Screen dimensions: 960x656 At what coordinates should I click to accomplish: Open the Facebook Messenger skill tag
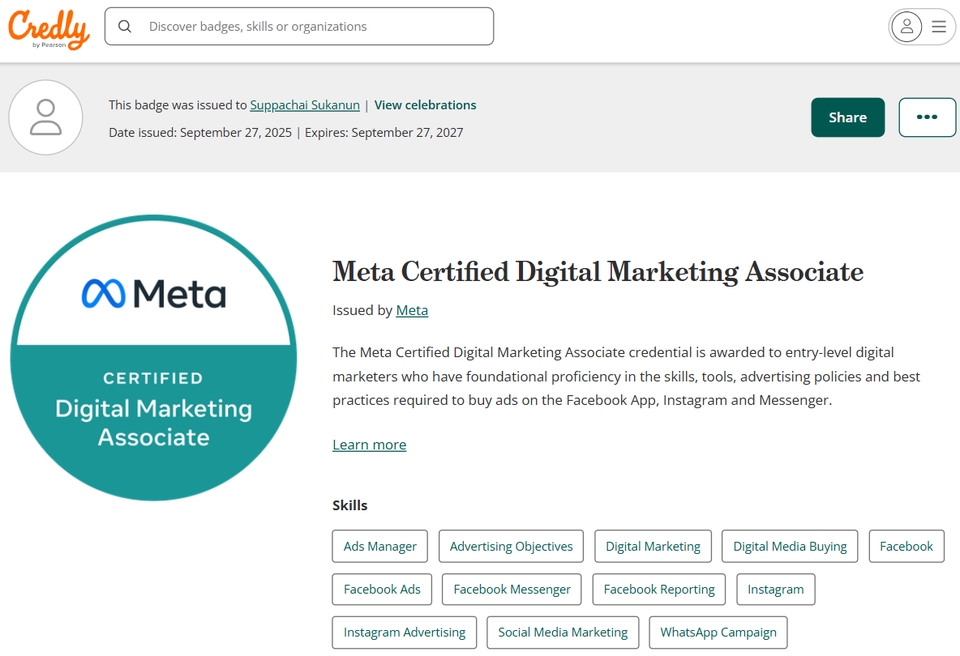(x=512, y=589)
